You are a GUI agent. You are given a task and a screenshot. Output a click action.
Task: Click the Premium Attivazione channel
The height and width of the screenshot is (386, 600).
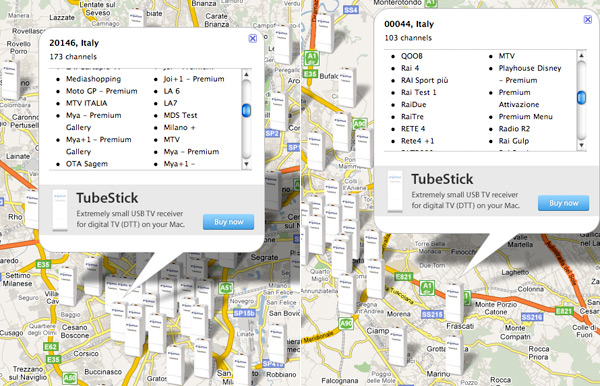pos(518,98)
